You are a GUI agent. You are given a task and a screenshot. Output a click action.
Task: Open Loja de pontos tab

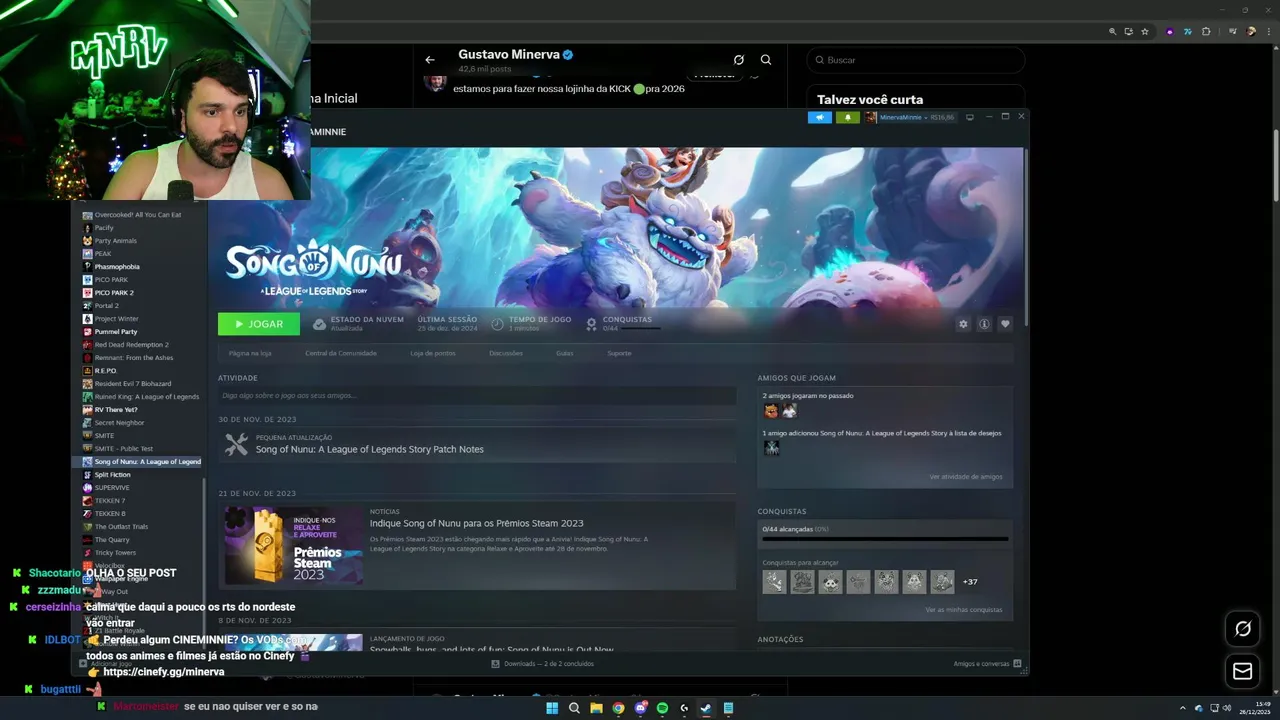pyautogui.click(x=433, y=353)
